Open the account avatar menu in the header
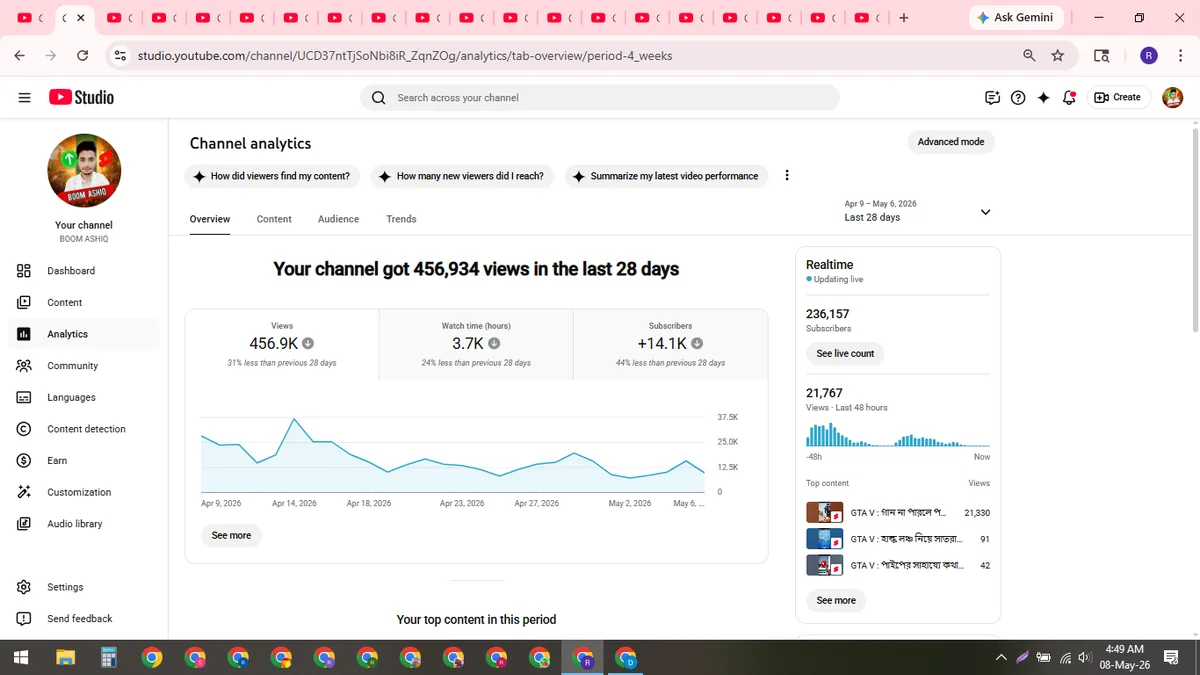The height and width of the screenshot is (675, 1200). coord(1173,97)
